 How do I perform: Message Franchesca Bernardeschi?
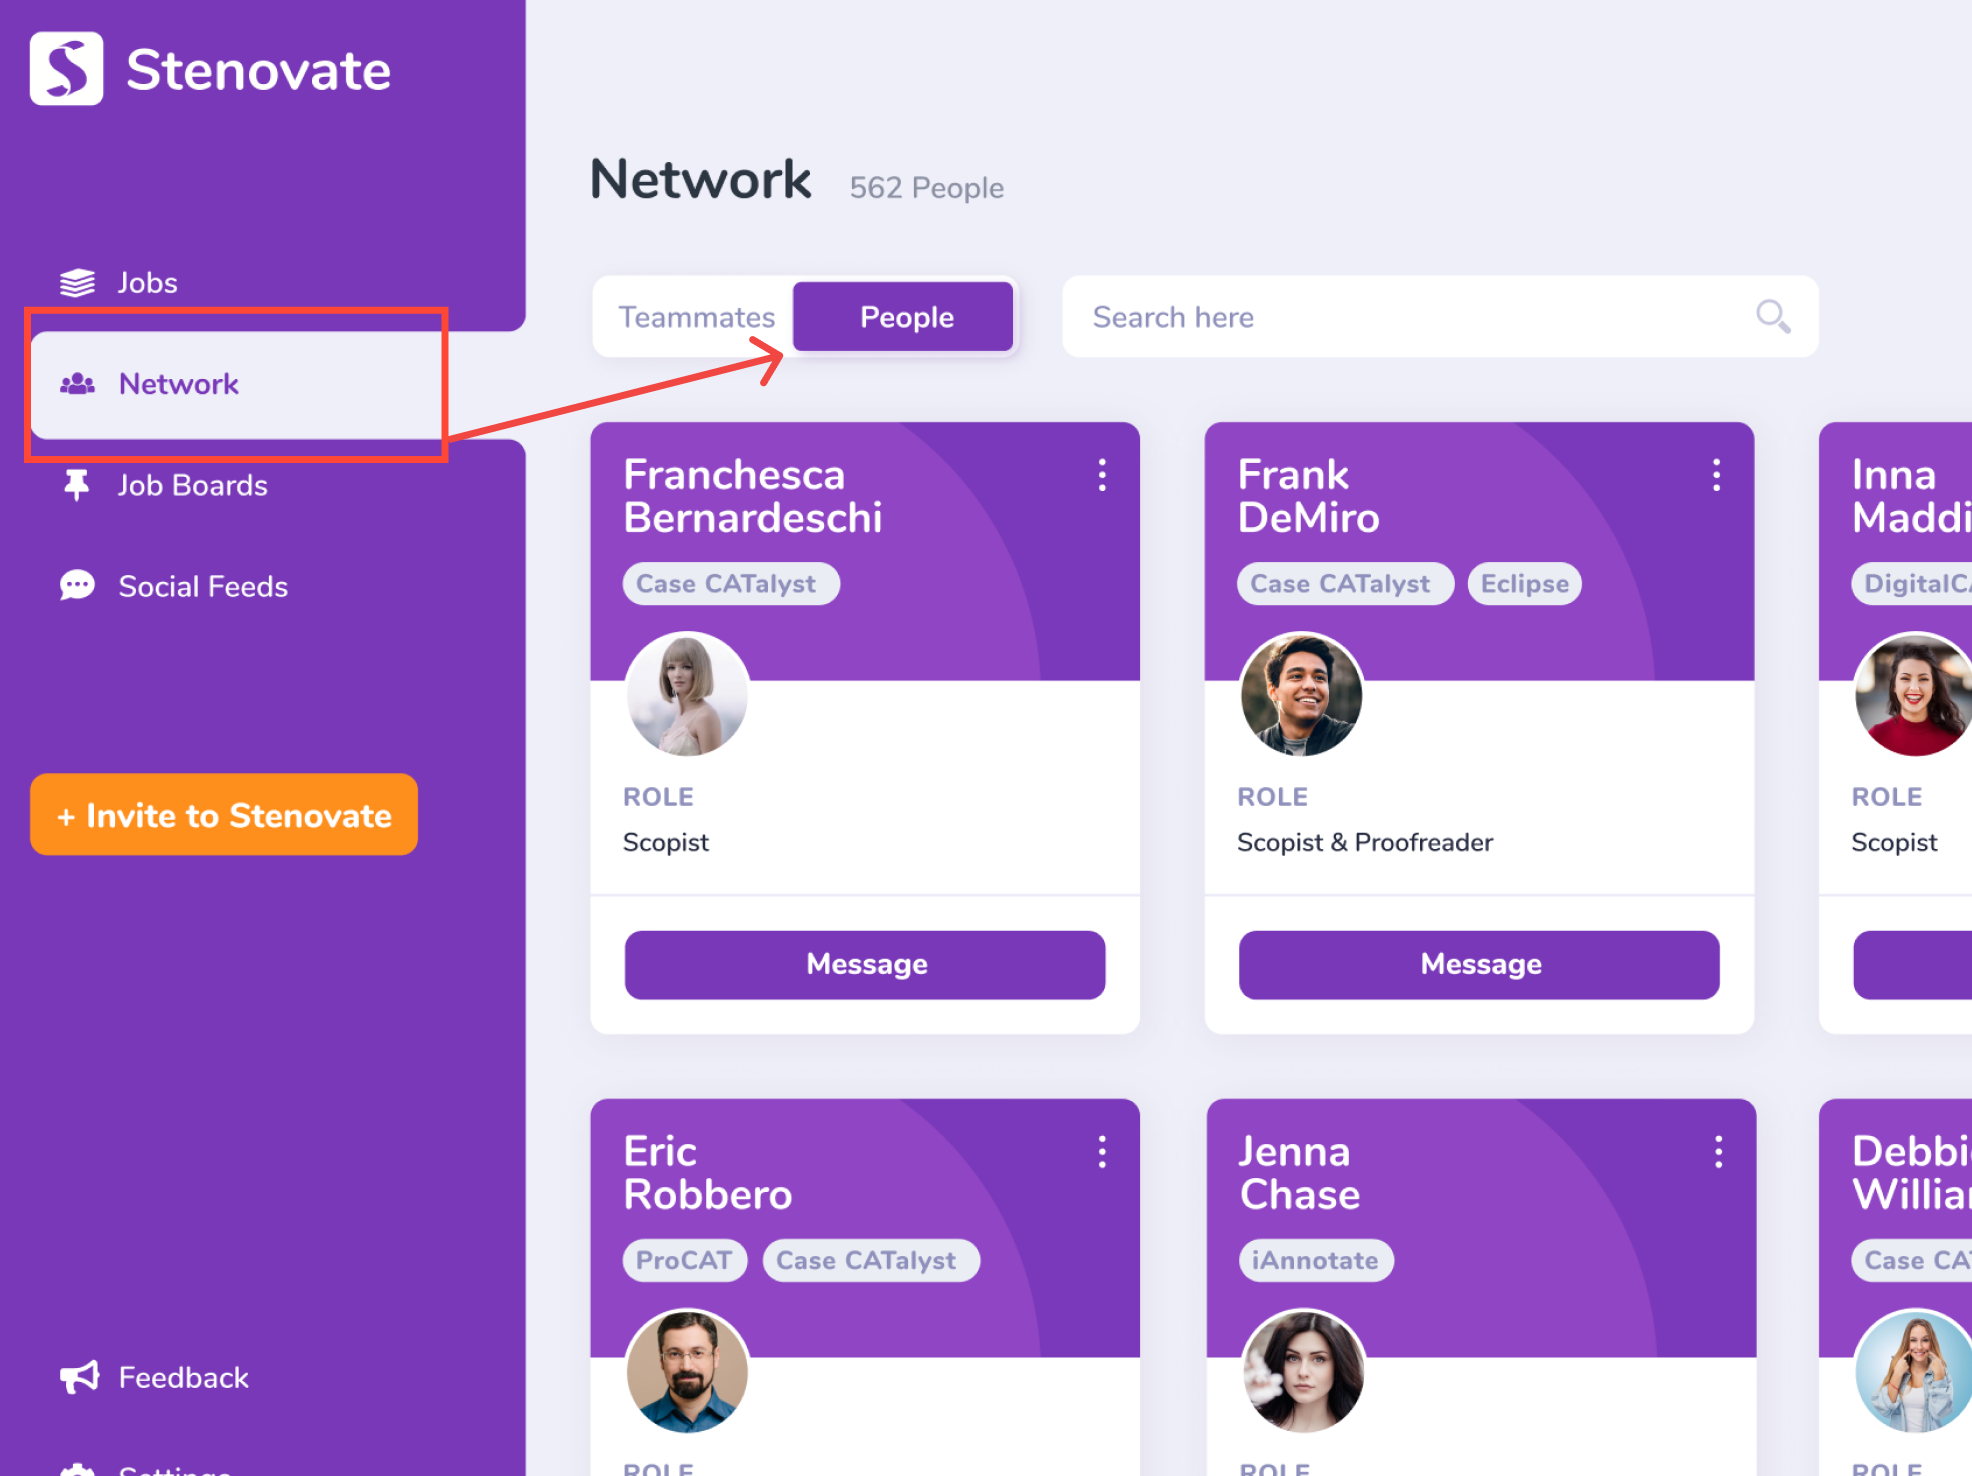coord(865,964)
